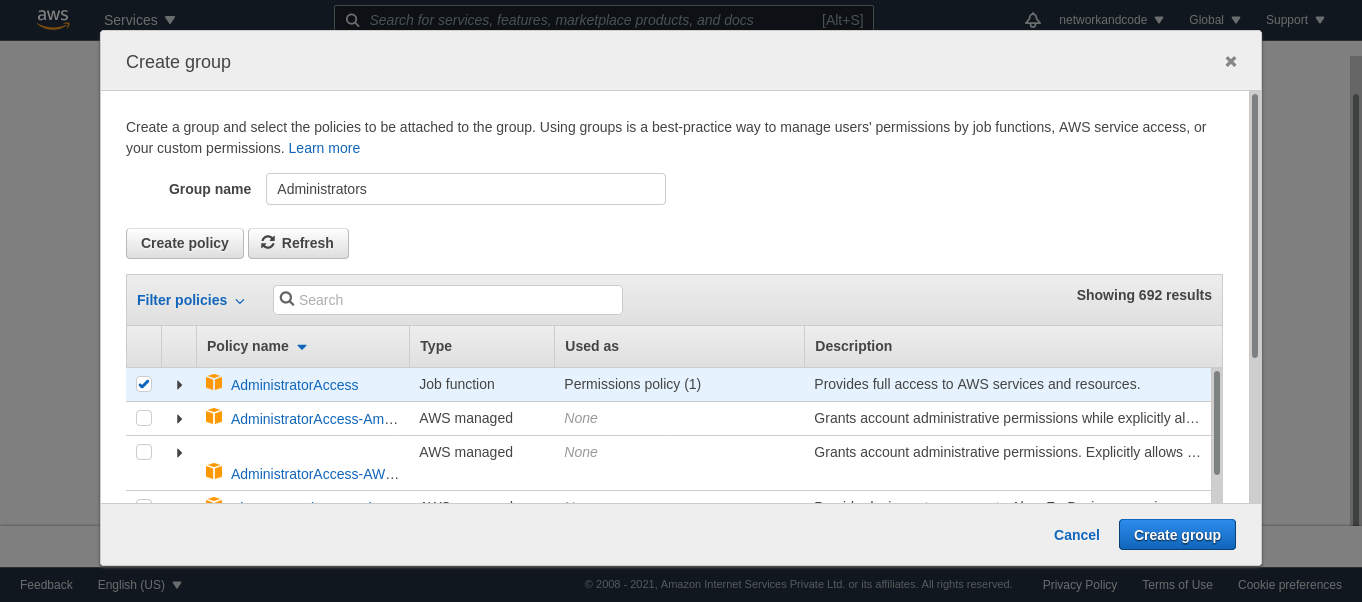Click the AWS logo

[x=53, y=19]
